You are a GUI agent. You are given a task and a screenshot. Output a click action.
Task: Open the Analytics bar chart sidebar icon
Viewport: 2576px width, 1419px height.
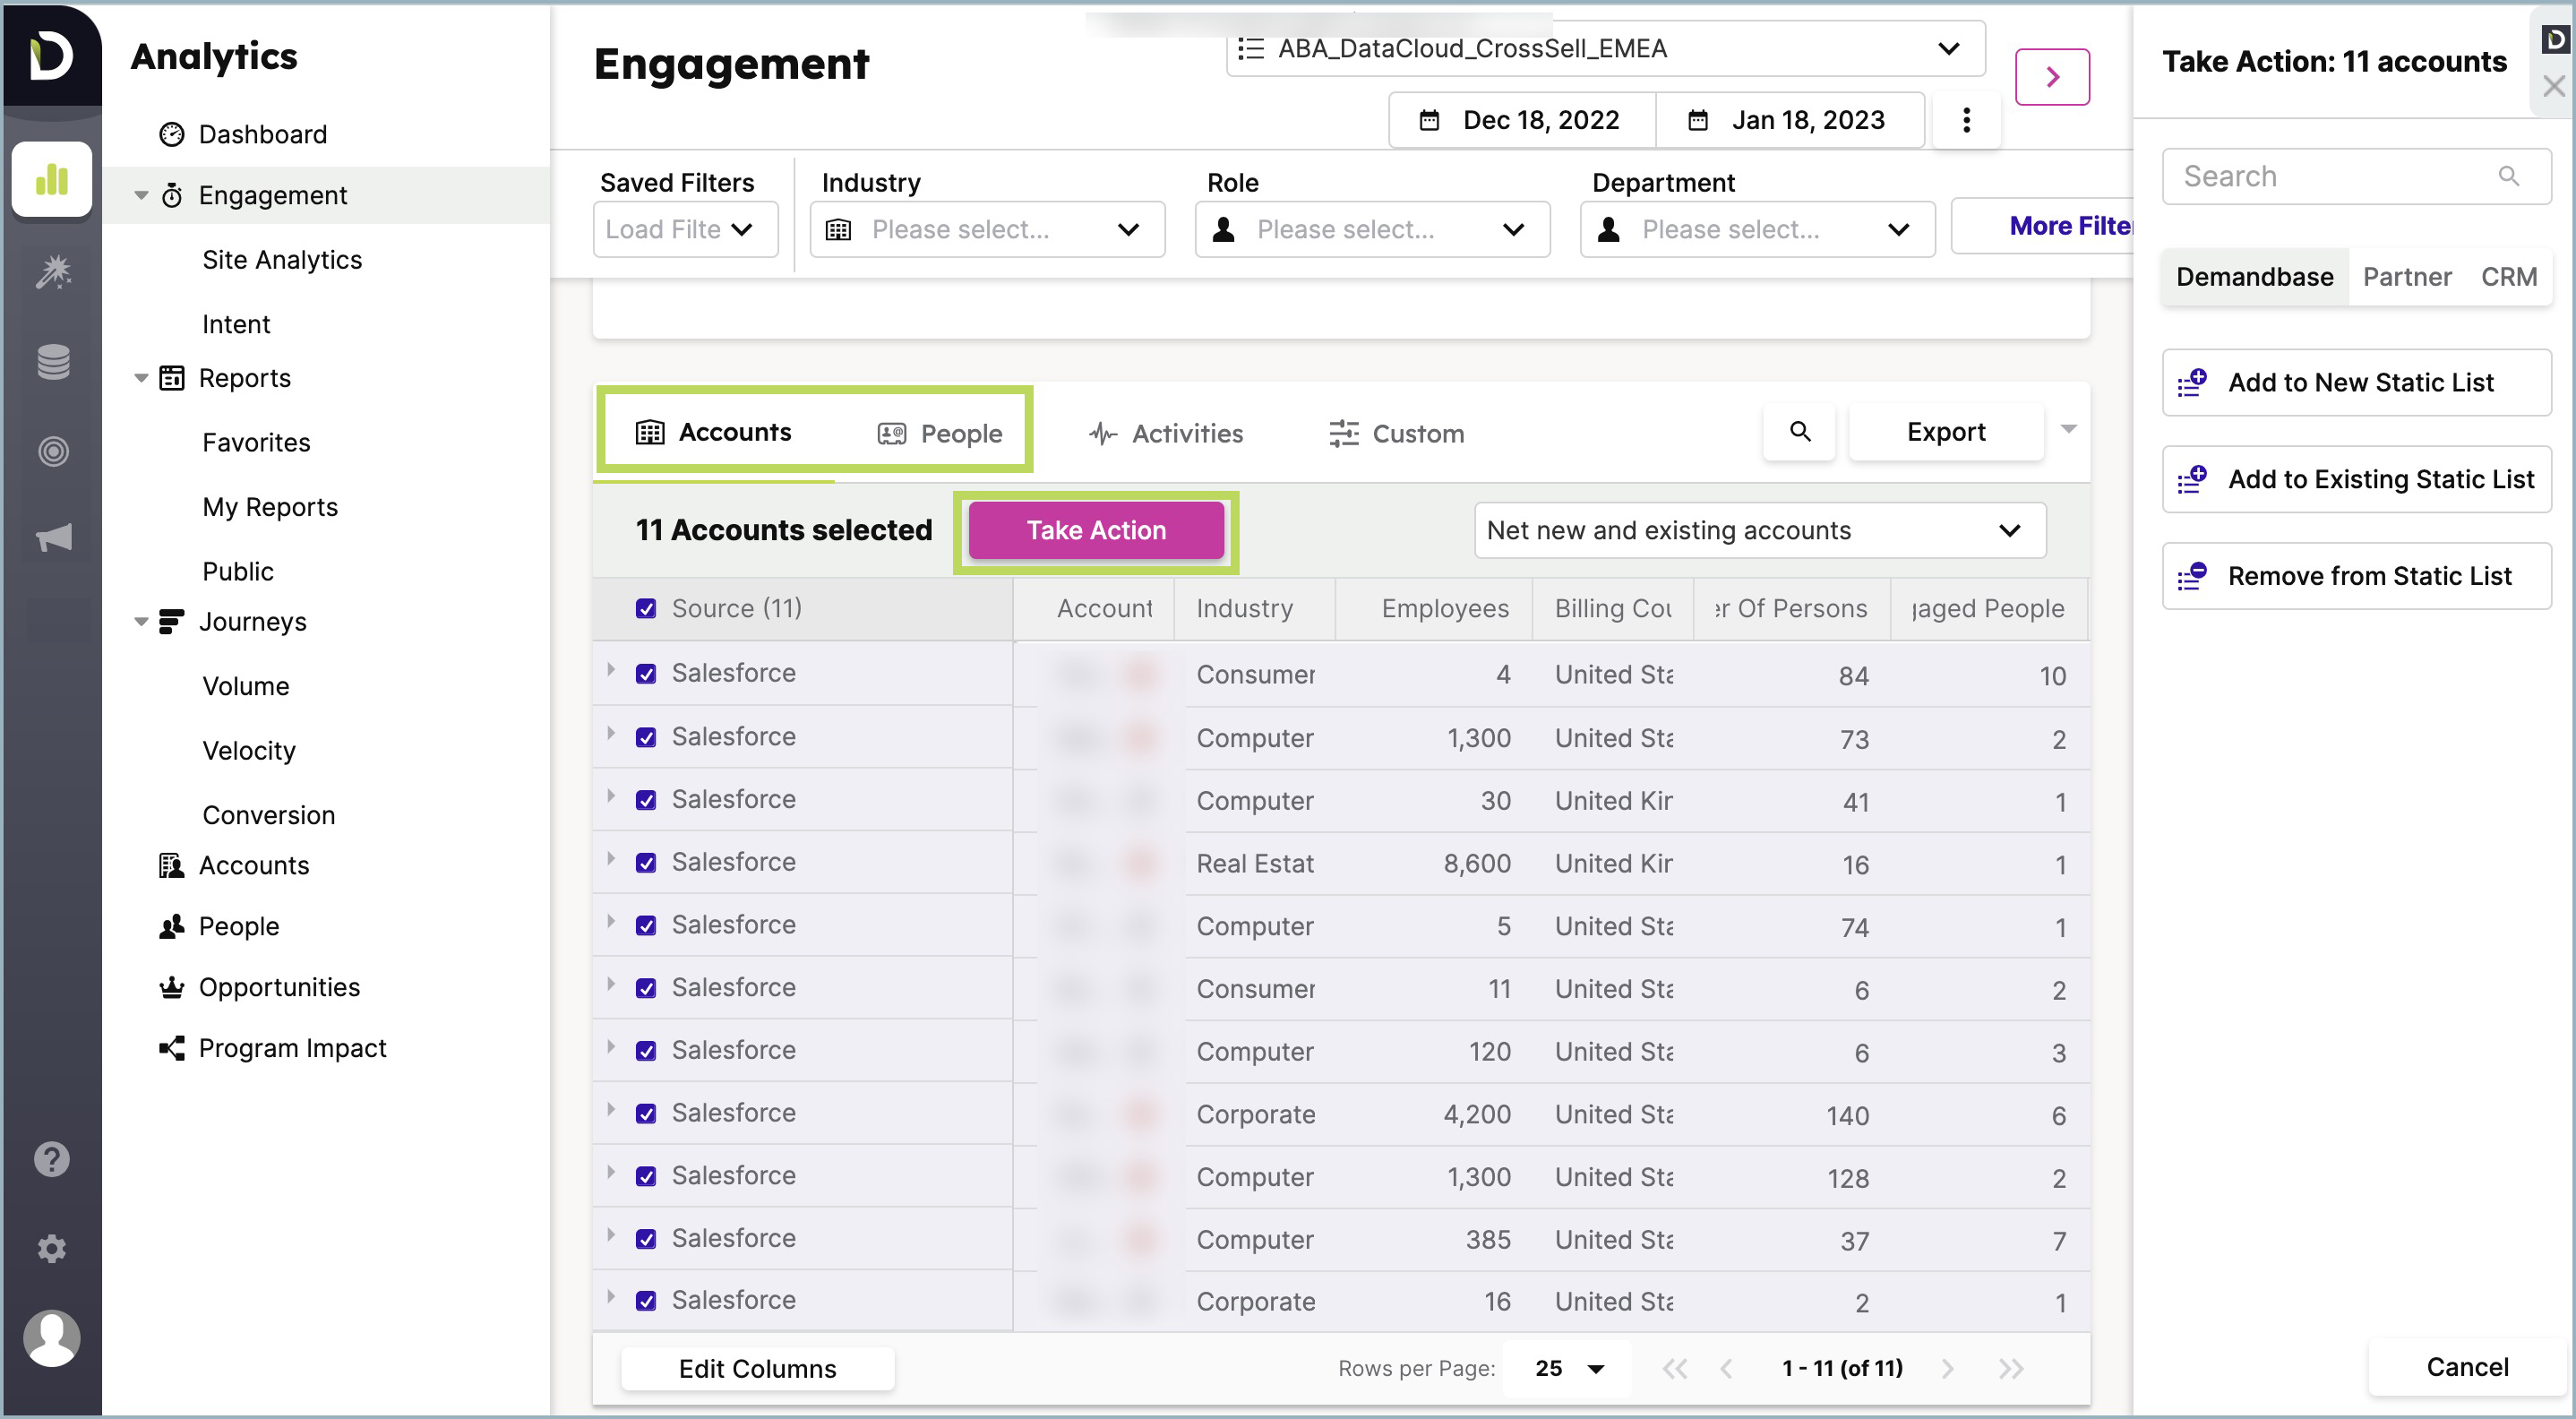pyautogui.click(x=52, y=179)
